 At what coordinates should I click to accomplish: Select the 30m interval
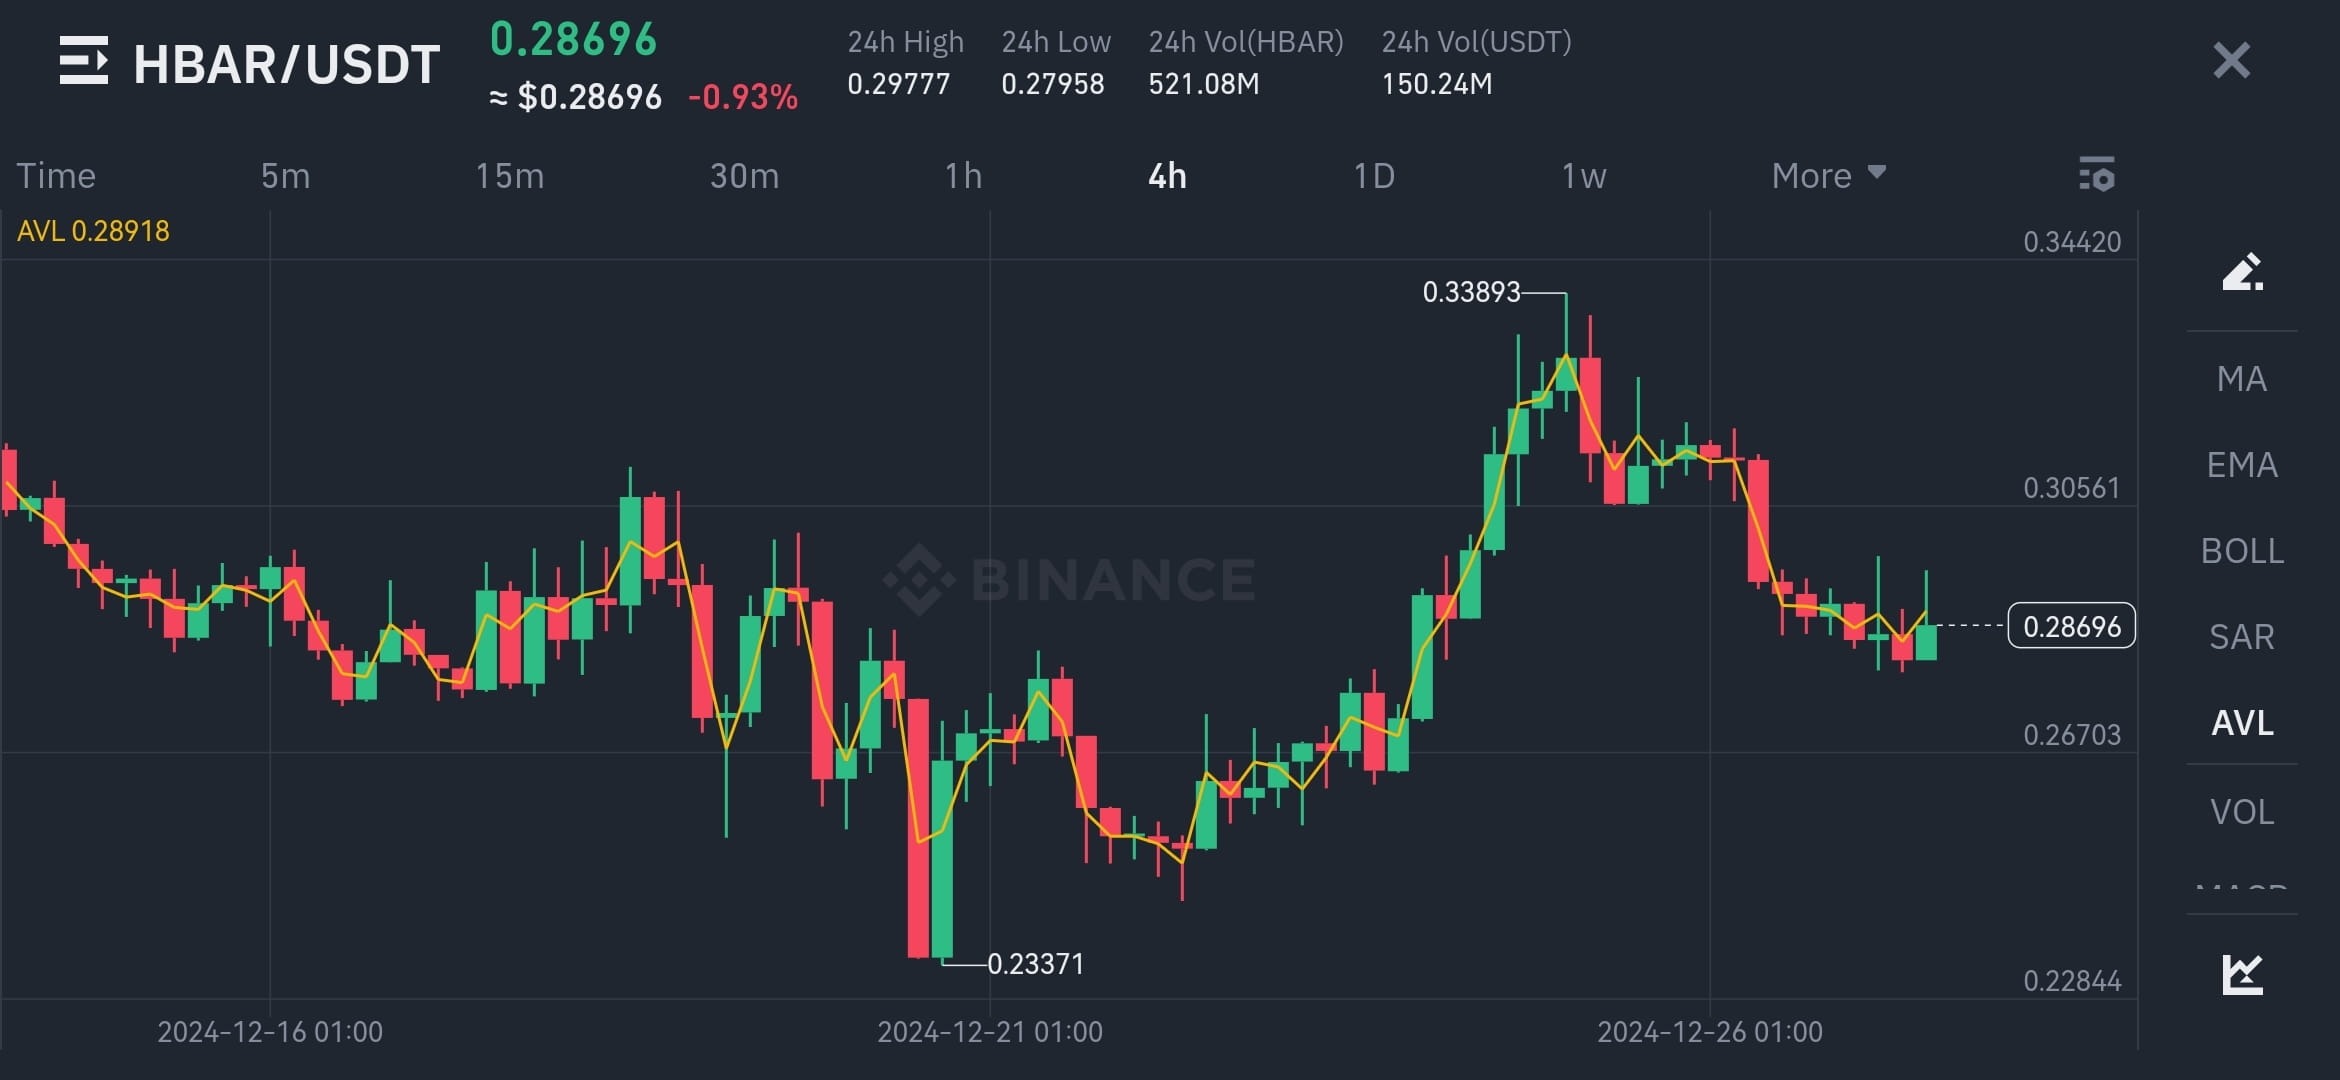744,176
